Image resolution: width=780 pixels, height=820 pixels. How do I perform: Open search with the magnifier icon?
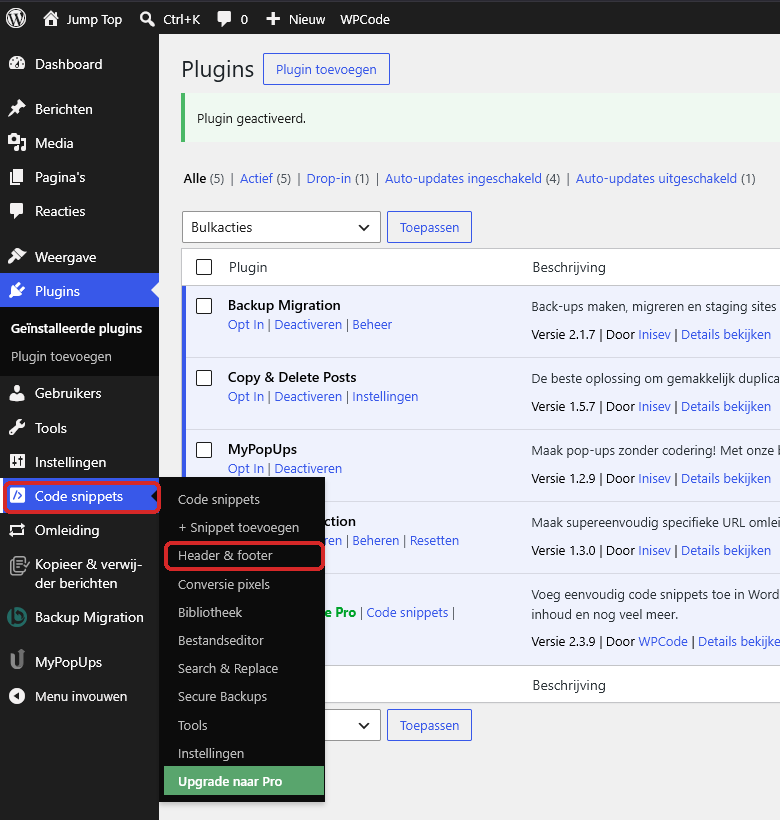(x=147, y=19)
